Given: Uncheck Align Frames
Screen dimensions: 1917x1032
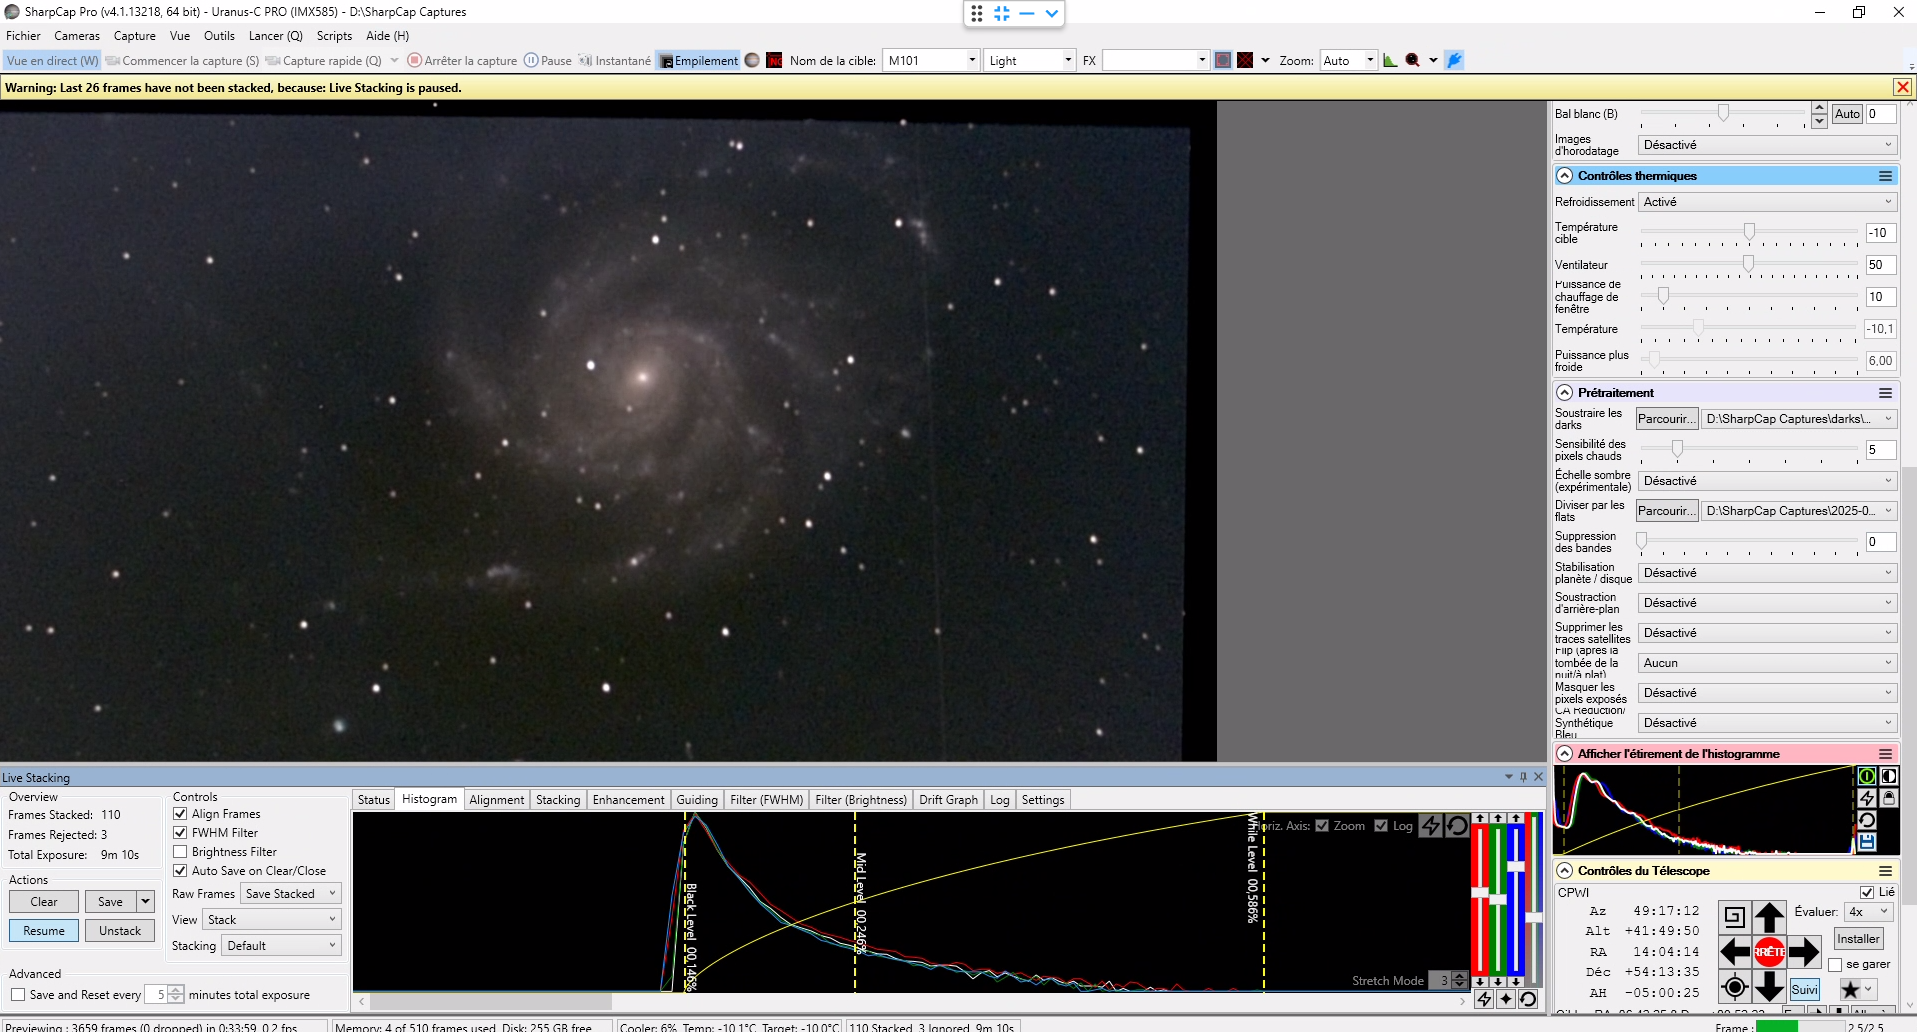Looking at the screenshot, I should 180,814.
